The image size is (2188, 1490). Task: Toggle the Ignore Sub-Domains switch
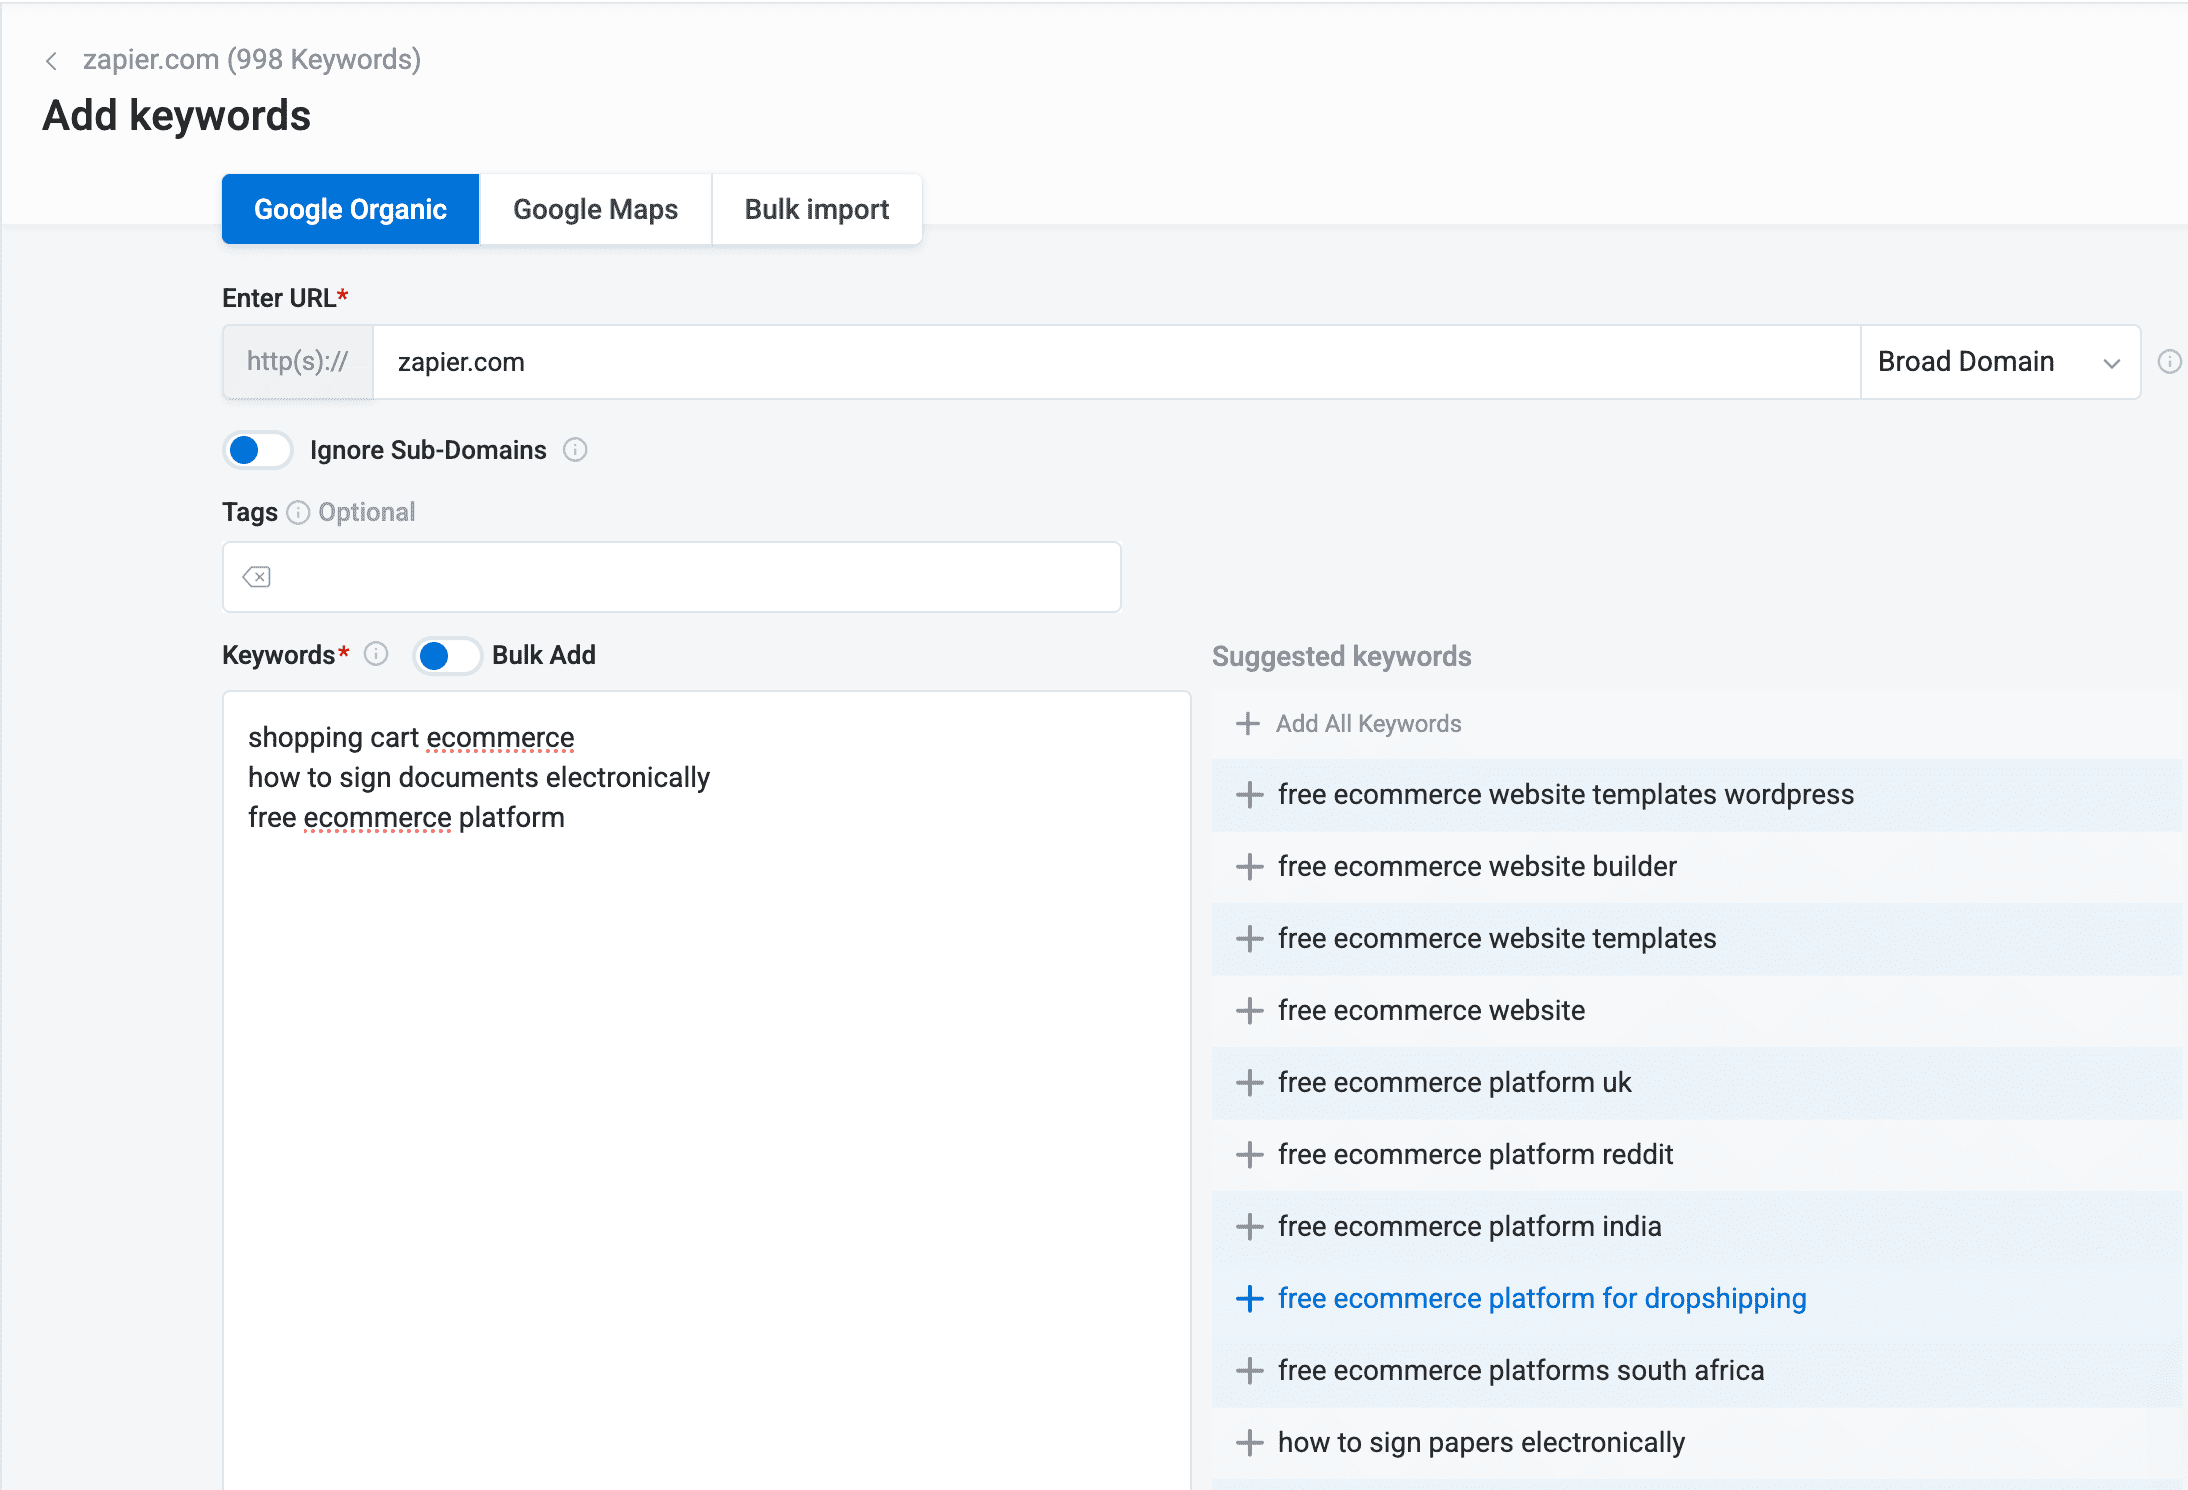tap(258, 449)
